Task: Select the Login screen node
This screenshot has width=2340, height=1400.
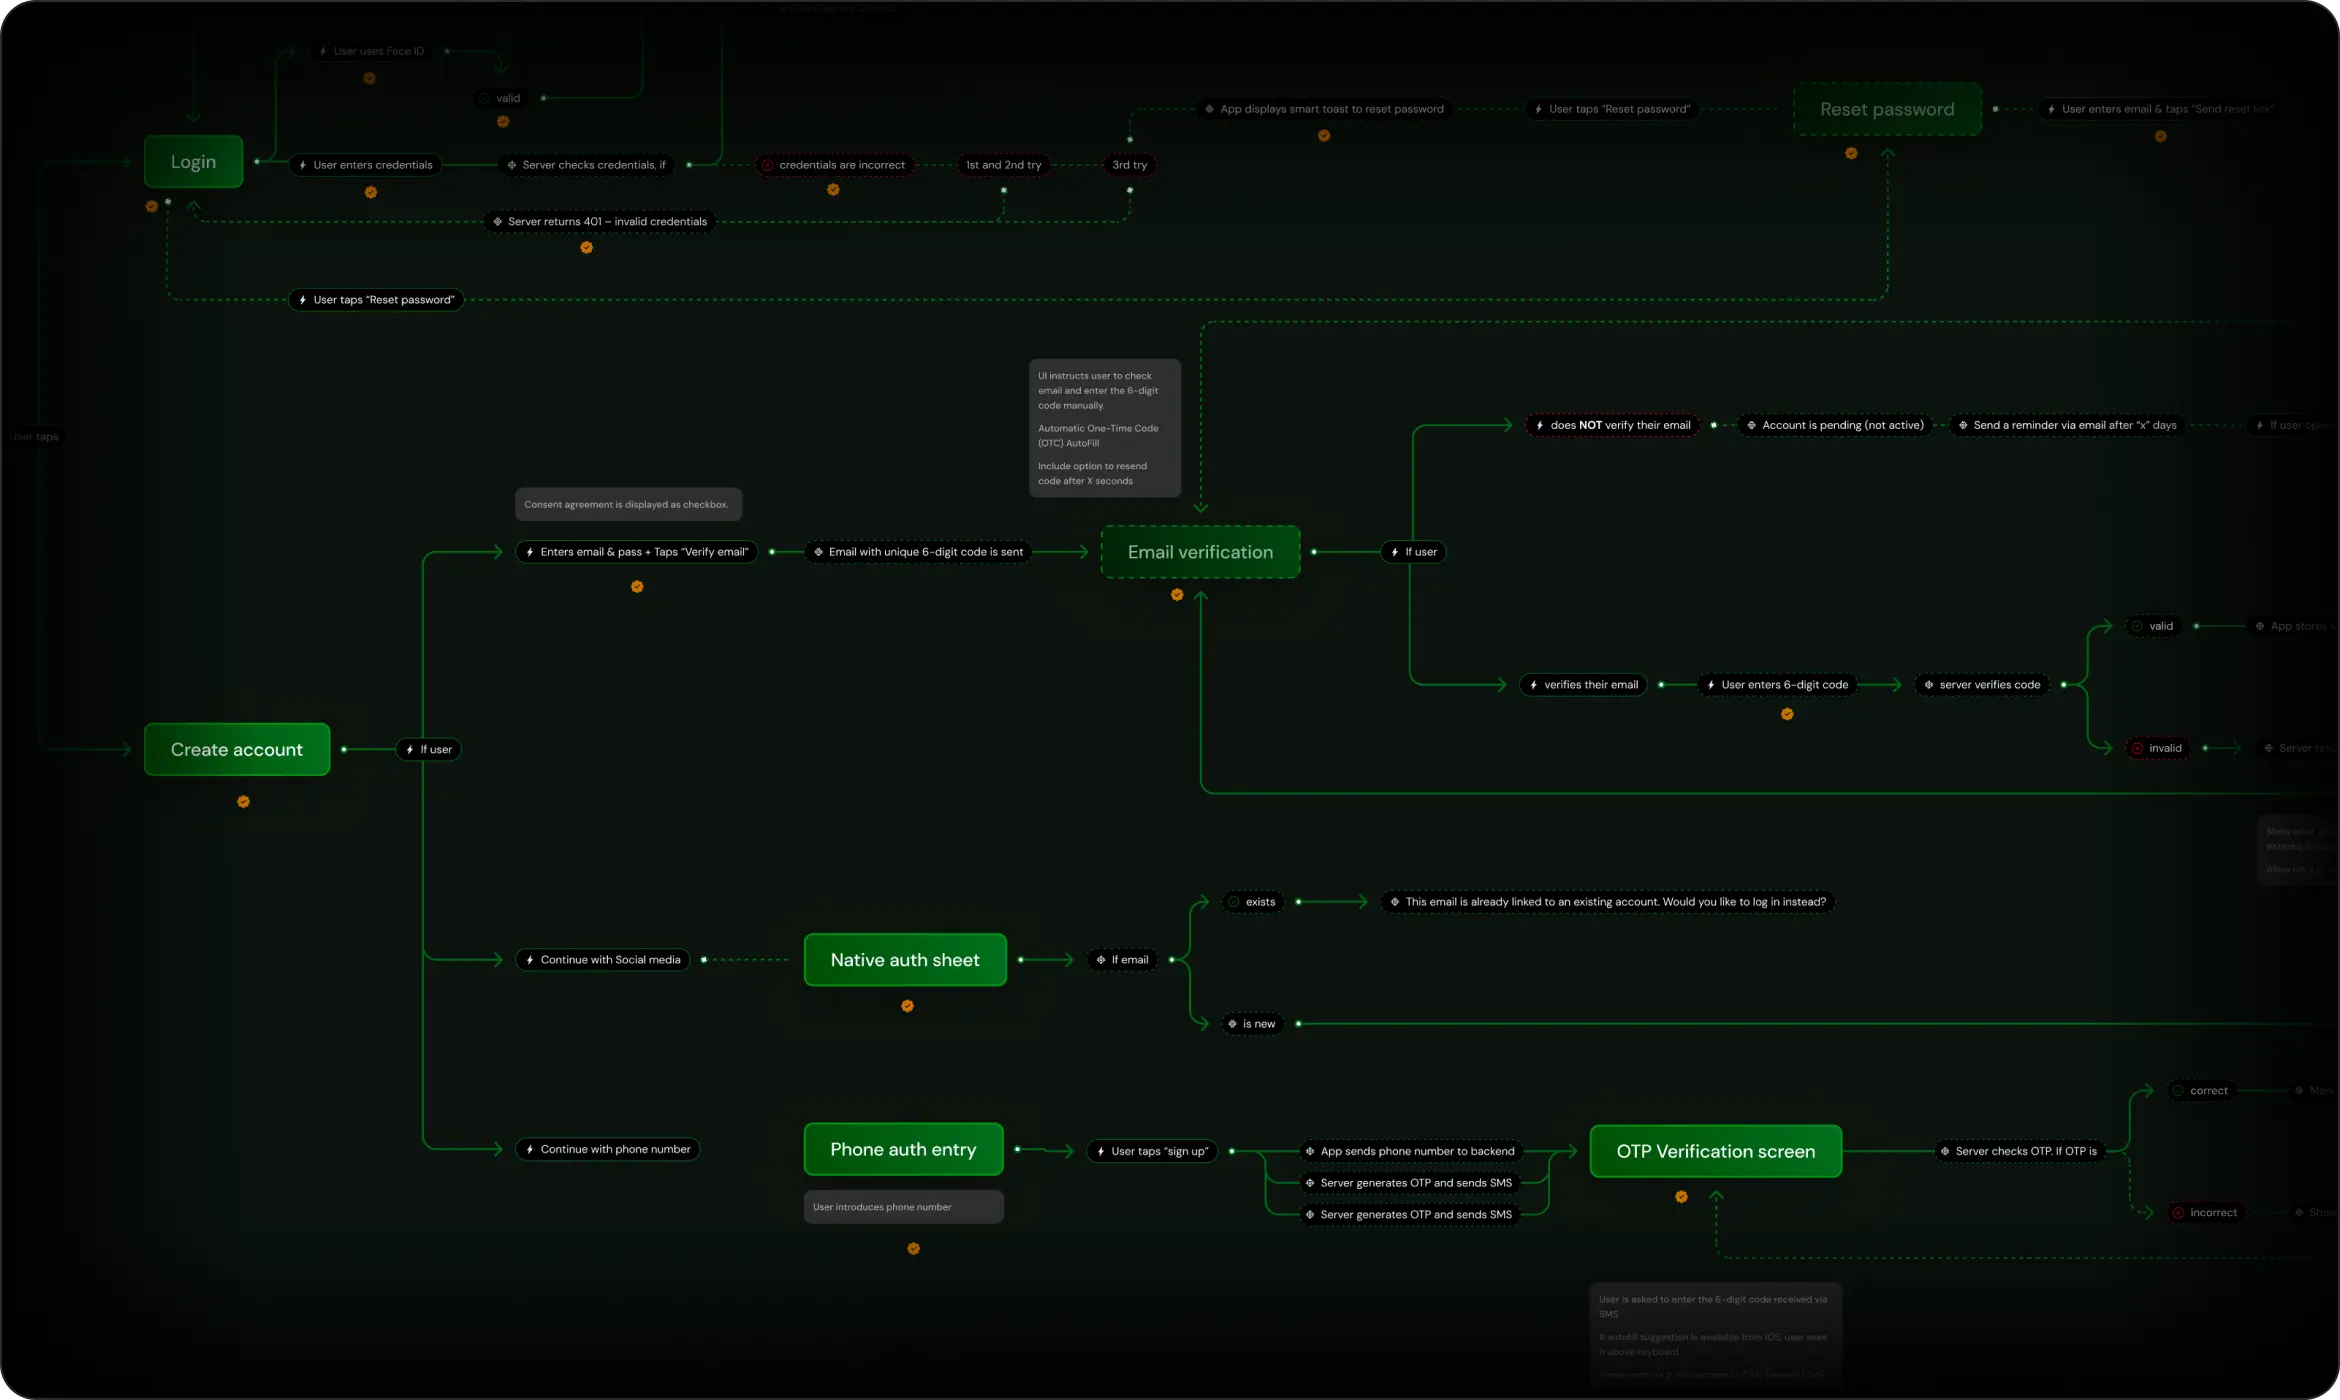Action: tap(193, 162)
